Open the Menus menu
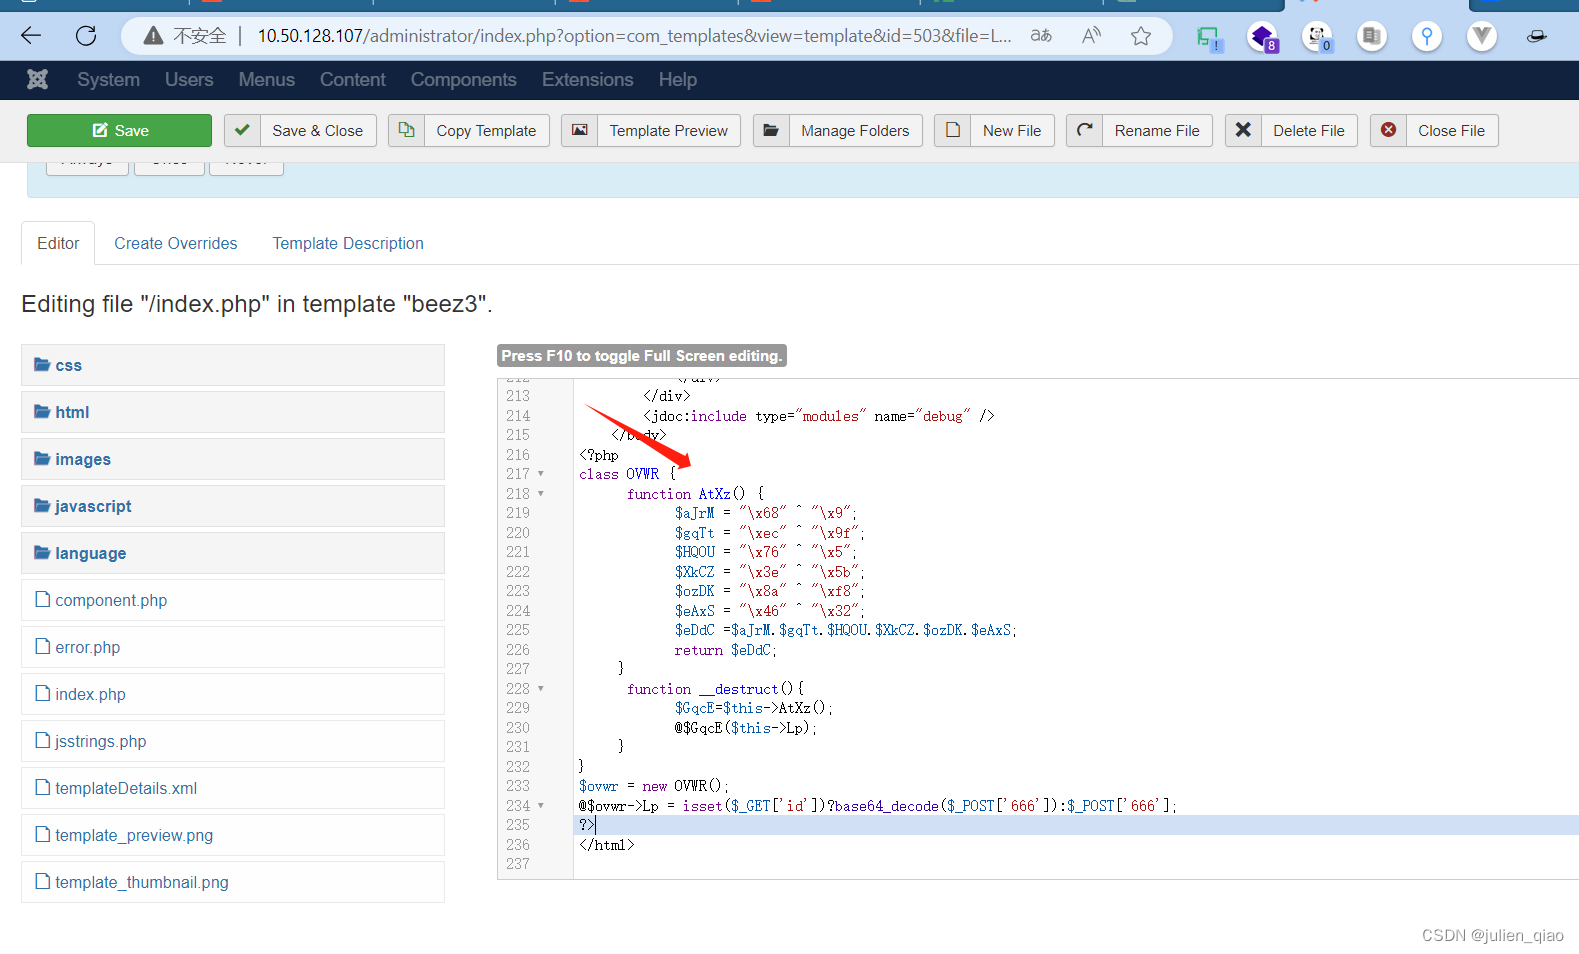 [267, 80]
